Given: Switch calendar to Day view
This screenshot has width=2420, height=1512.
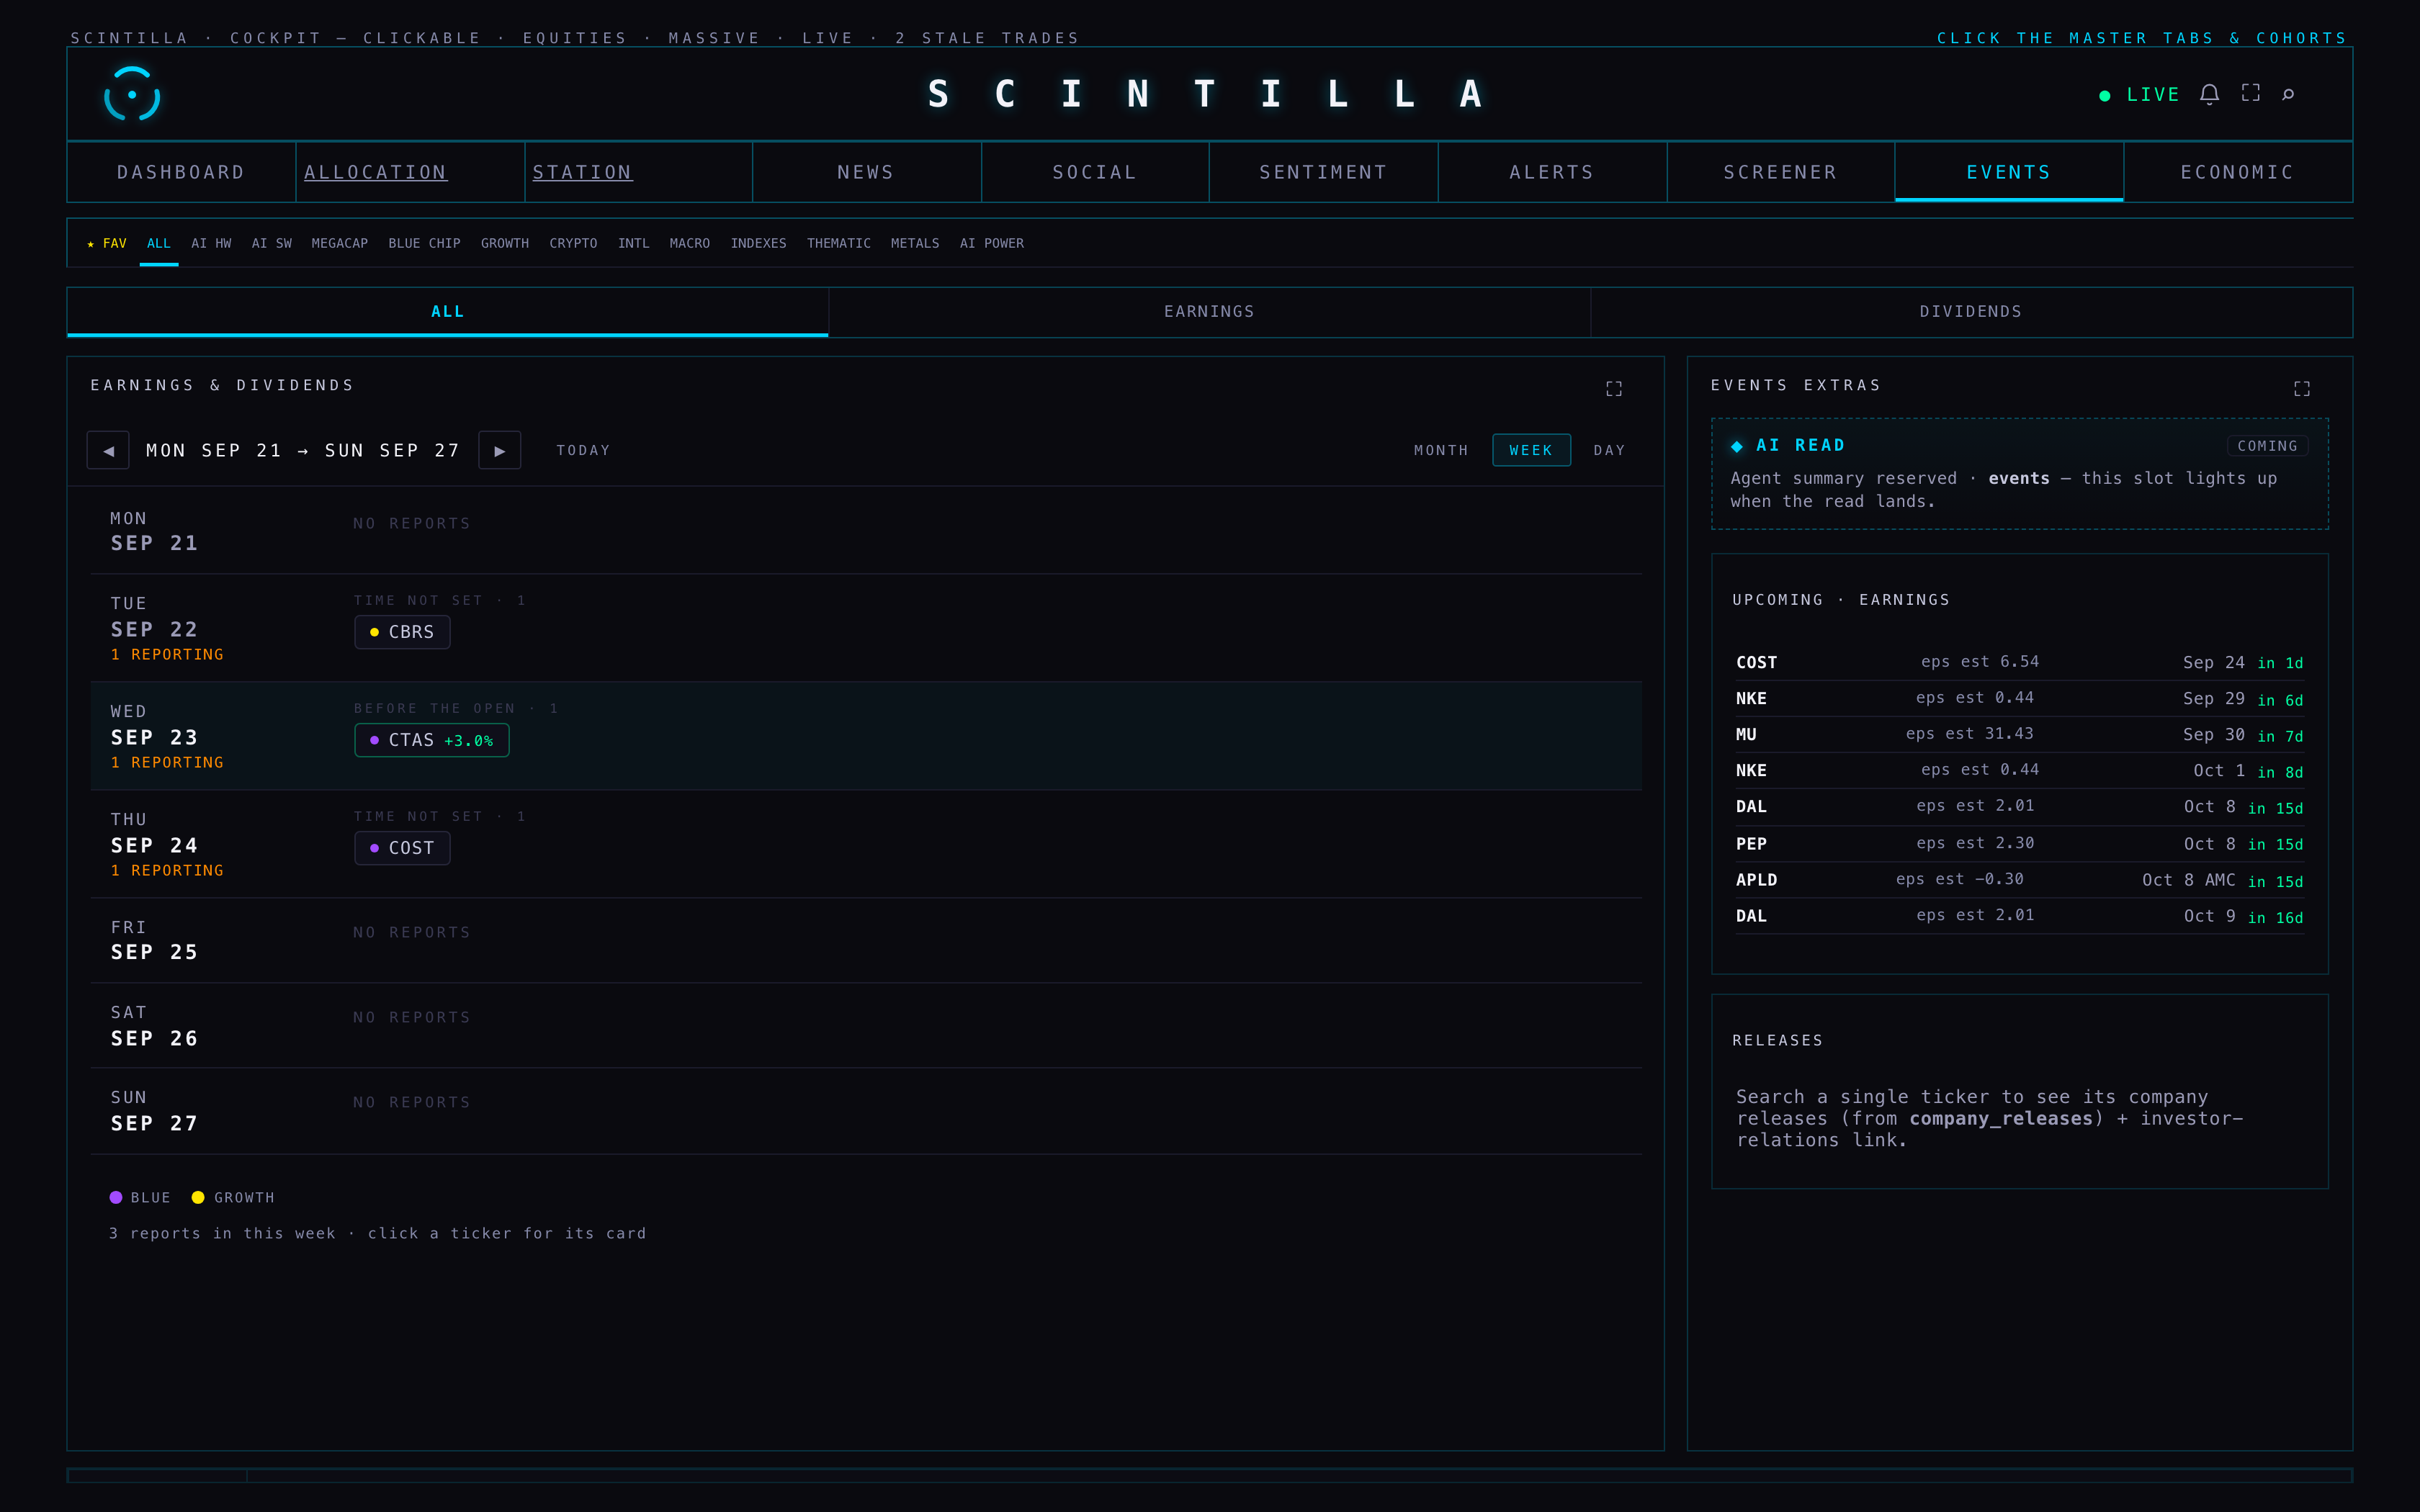Looking at the screenshot, I should [1609, 450].
